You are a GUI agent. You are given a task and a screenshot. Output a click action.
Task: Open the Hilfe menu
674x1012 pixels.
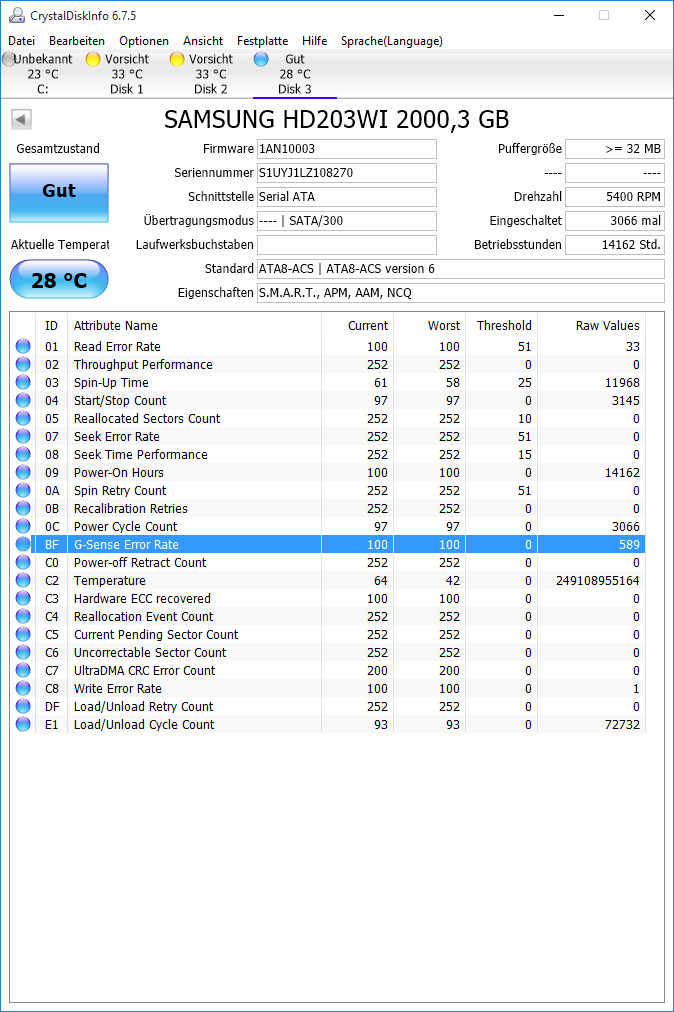pyautogui.click(x=314, y=41)
